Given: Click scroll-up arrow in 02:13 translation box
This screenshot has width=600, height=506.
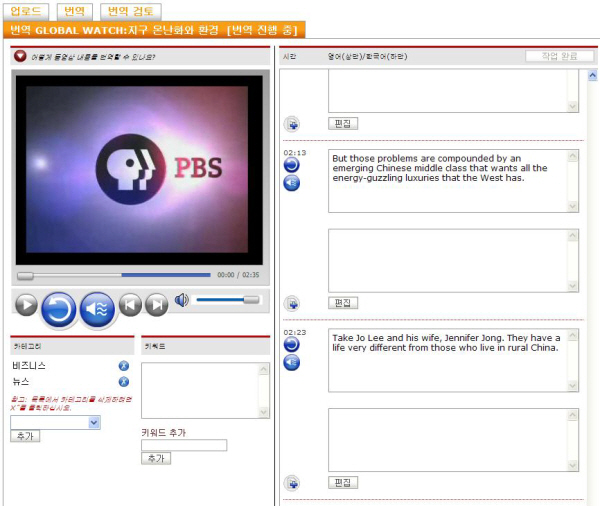Looking at the screenshot, I should coord(573,236).
